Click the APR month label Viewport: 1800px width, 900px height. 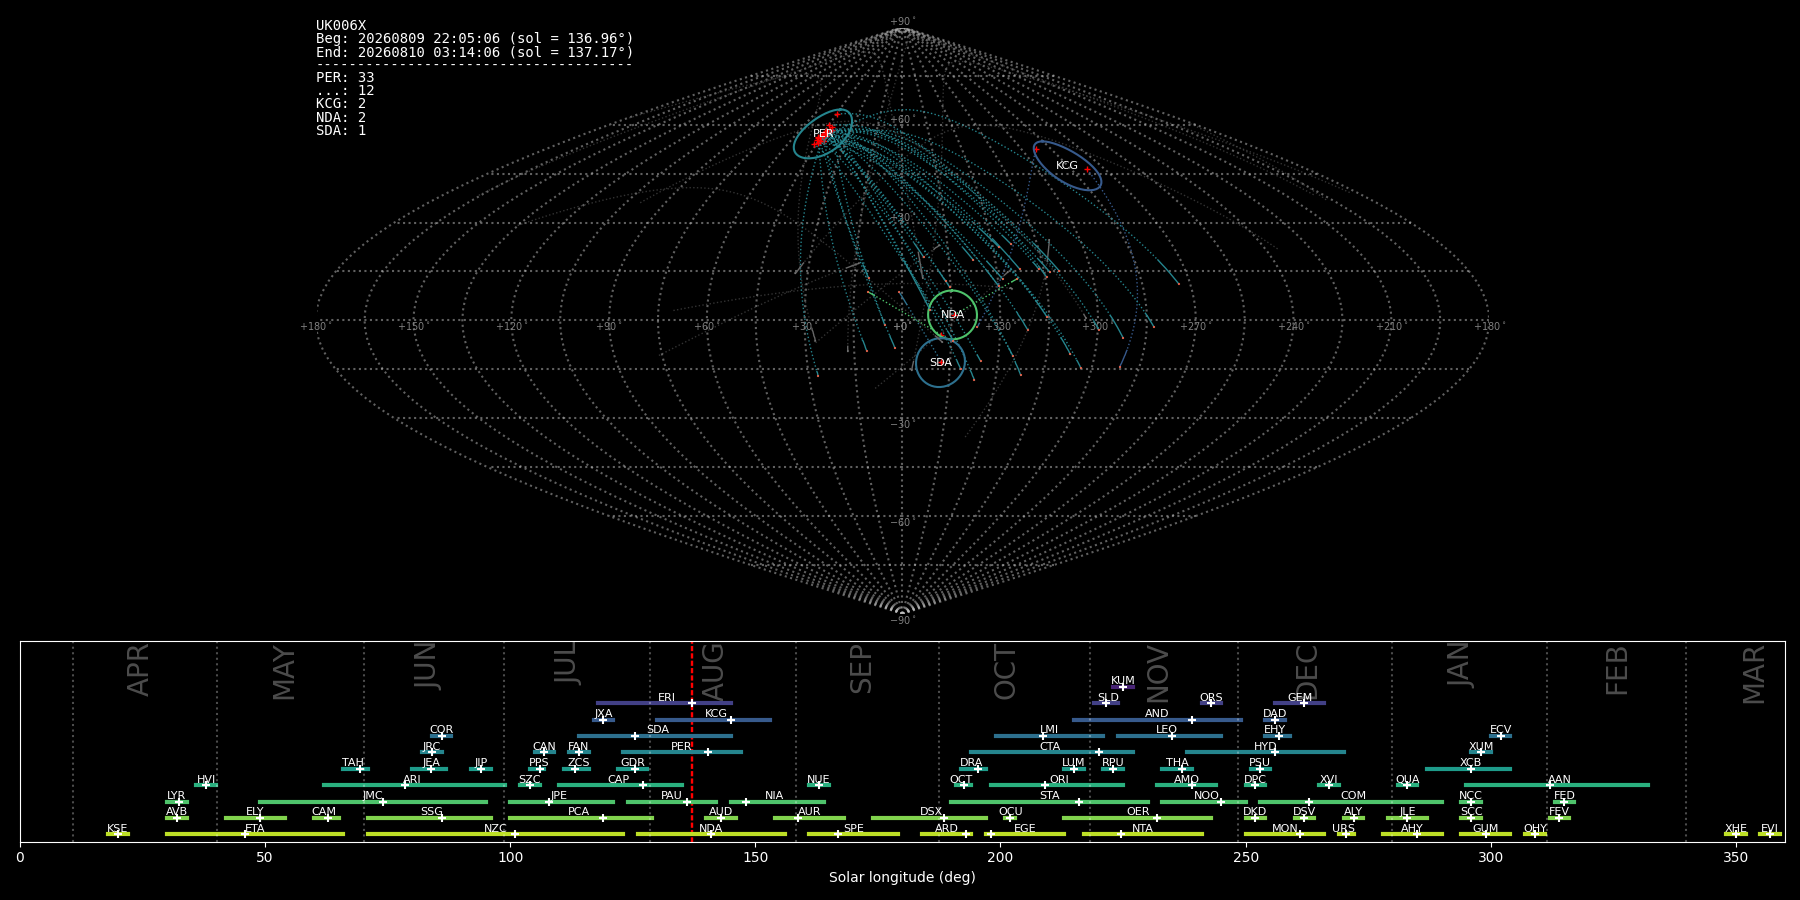pos(138,670)
